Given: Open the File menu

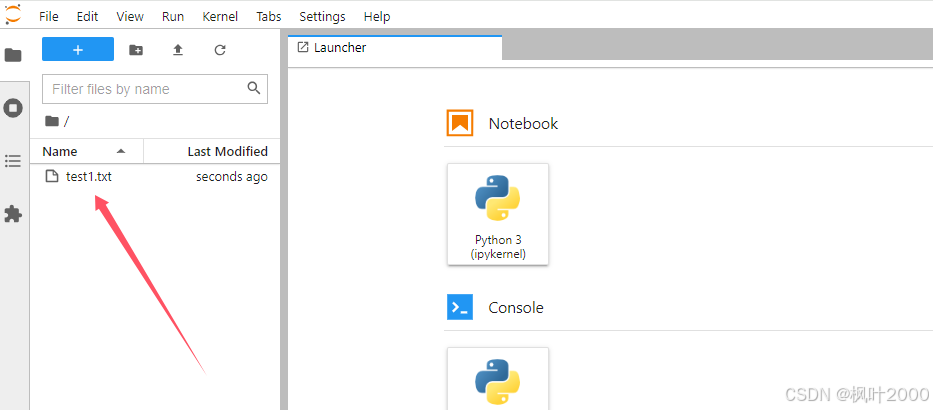Looking at the screenshot, I should pyautogui.click(x=49, y=17).
